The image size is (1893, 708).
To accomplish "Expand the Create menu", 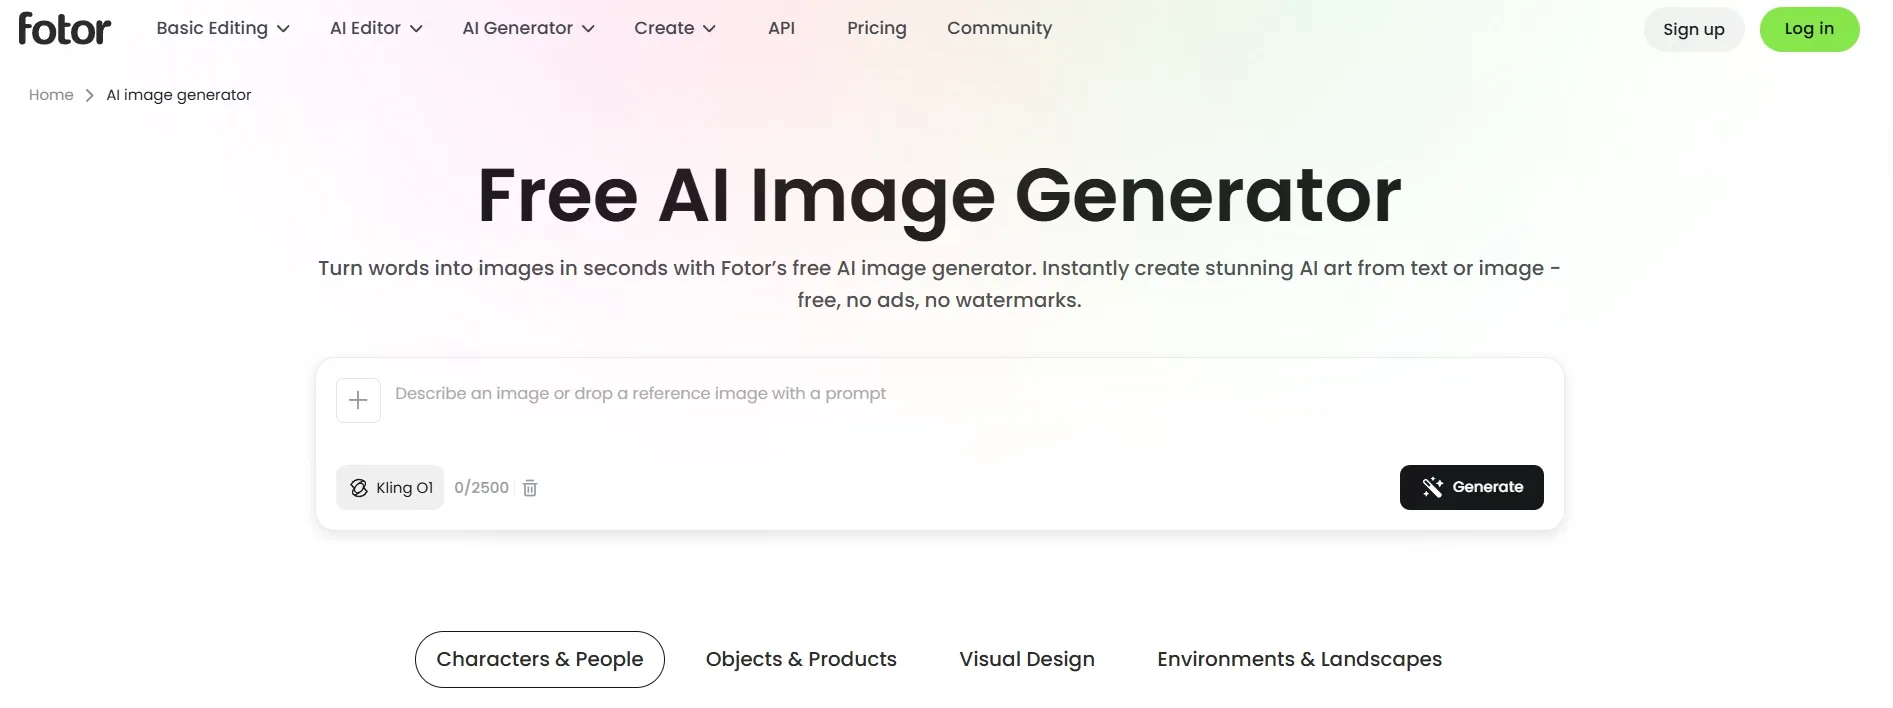I will pos(675,28).
